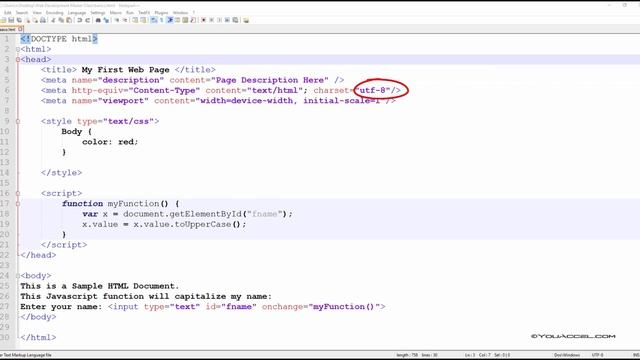Click the Dos\Windows line ending status entry
This screenshot has height=360, width=640.
(x=567, y=355)
